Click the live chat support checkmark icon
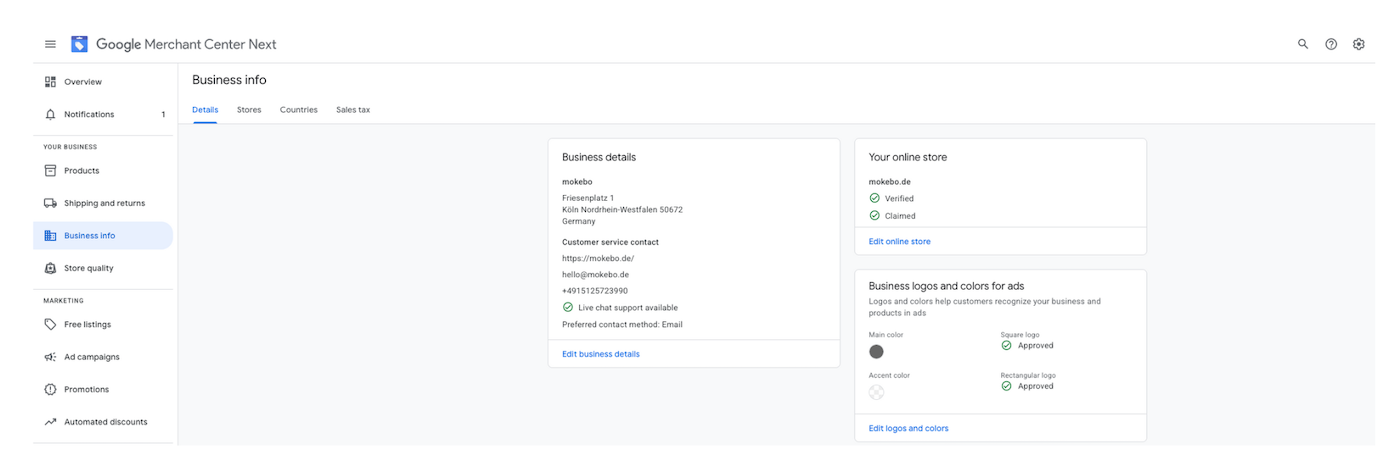 568,307
